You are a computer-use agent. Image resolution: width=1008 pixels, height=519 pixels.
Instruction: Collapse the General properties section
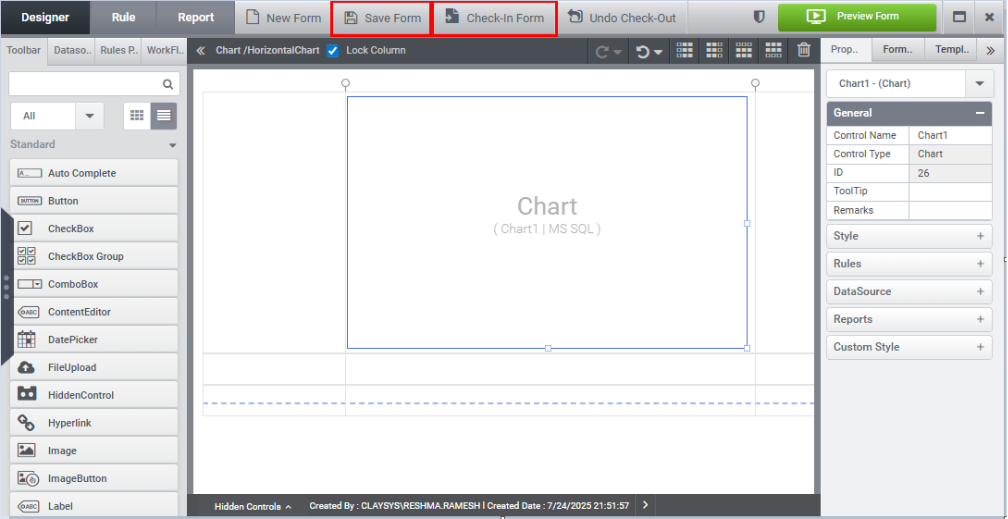980,113
